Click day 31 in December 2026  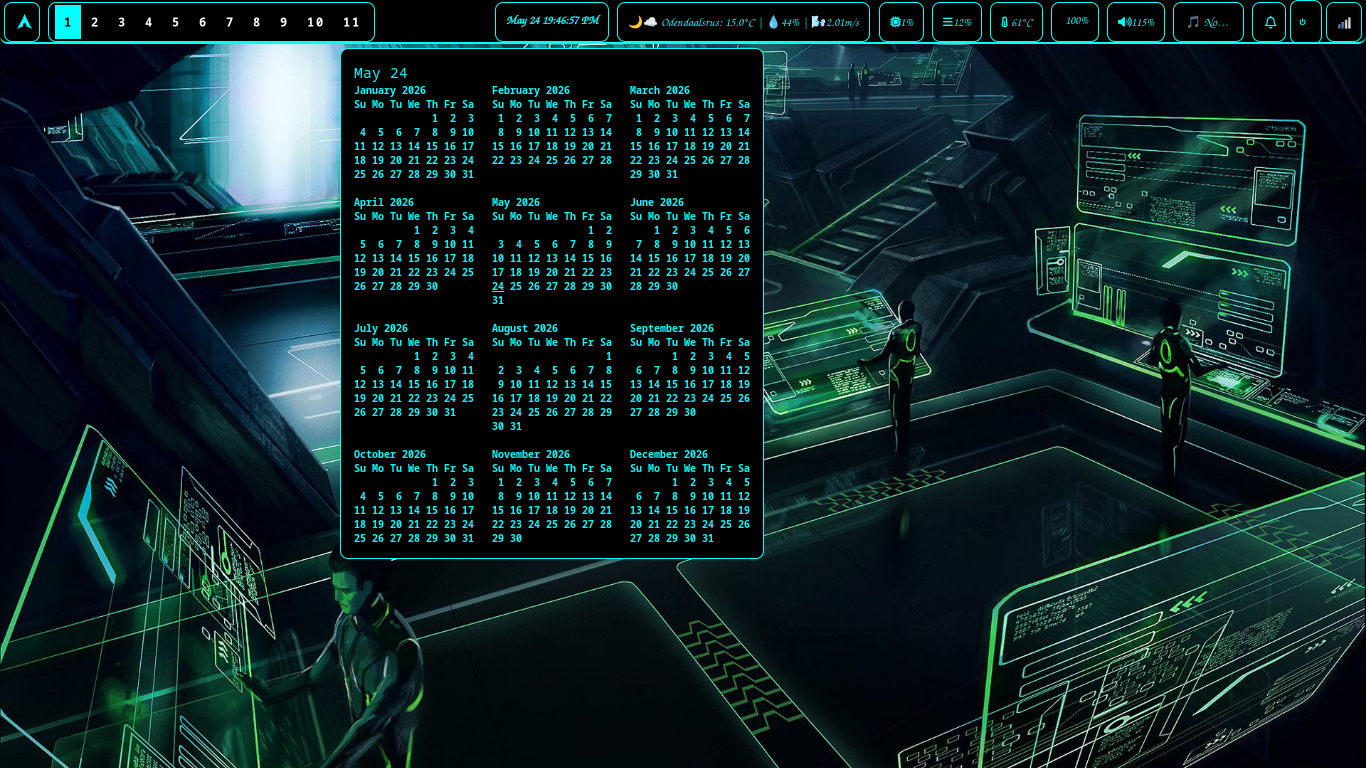click(x=708, y=538)
